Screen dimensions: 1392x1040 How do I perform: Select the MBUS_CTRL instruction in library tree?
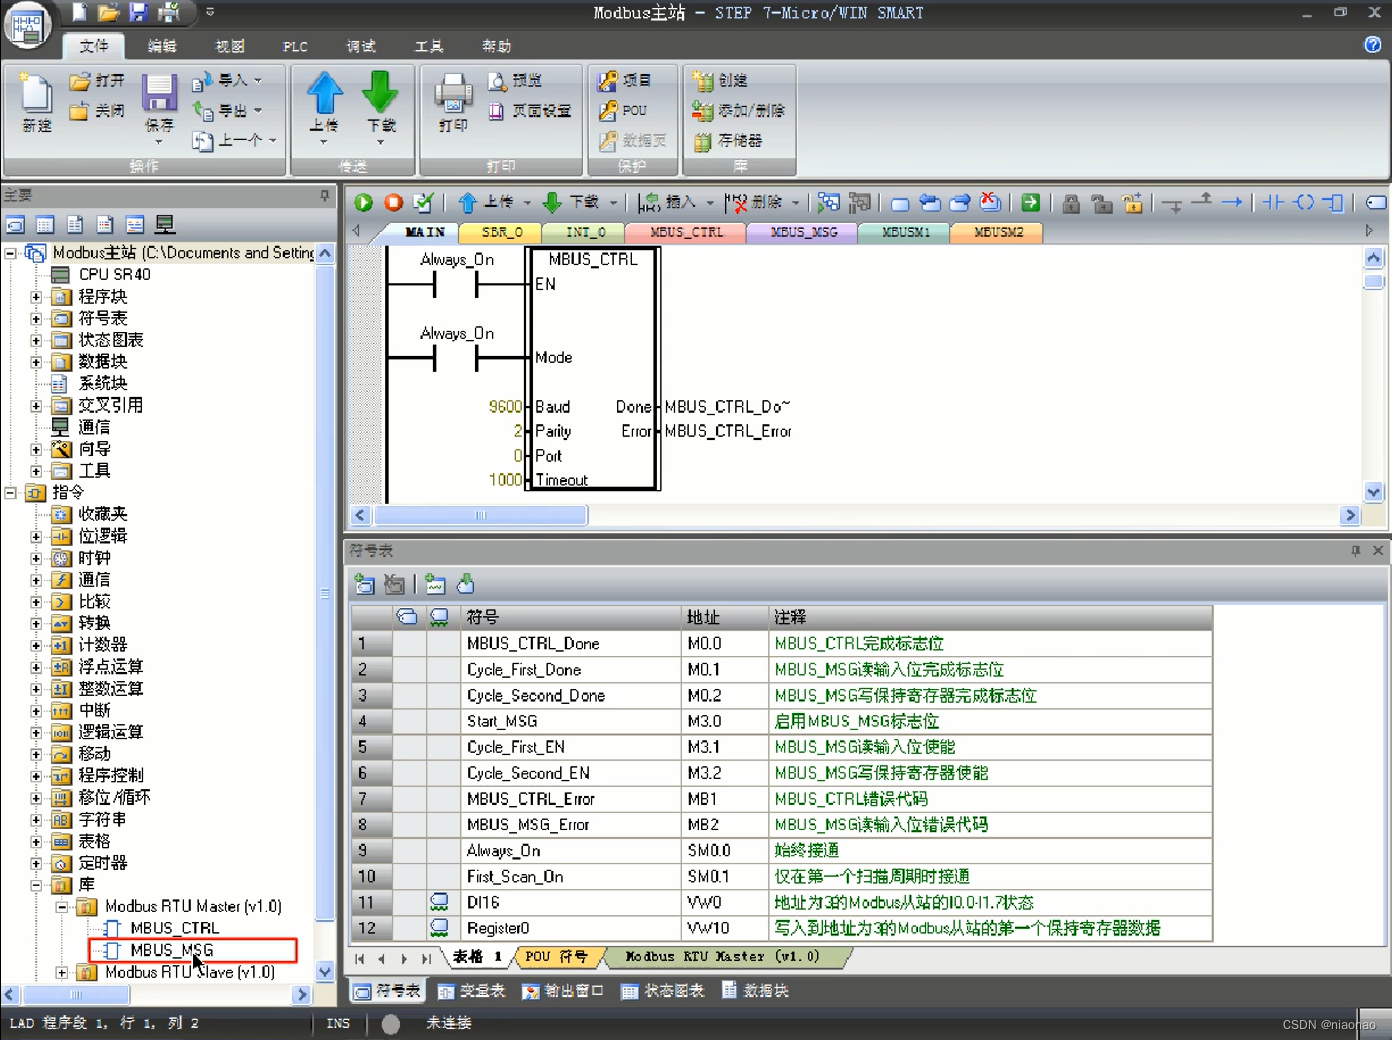[175, 928]
